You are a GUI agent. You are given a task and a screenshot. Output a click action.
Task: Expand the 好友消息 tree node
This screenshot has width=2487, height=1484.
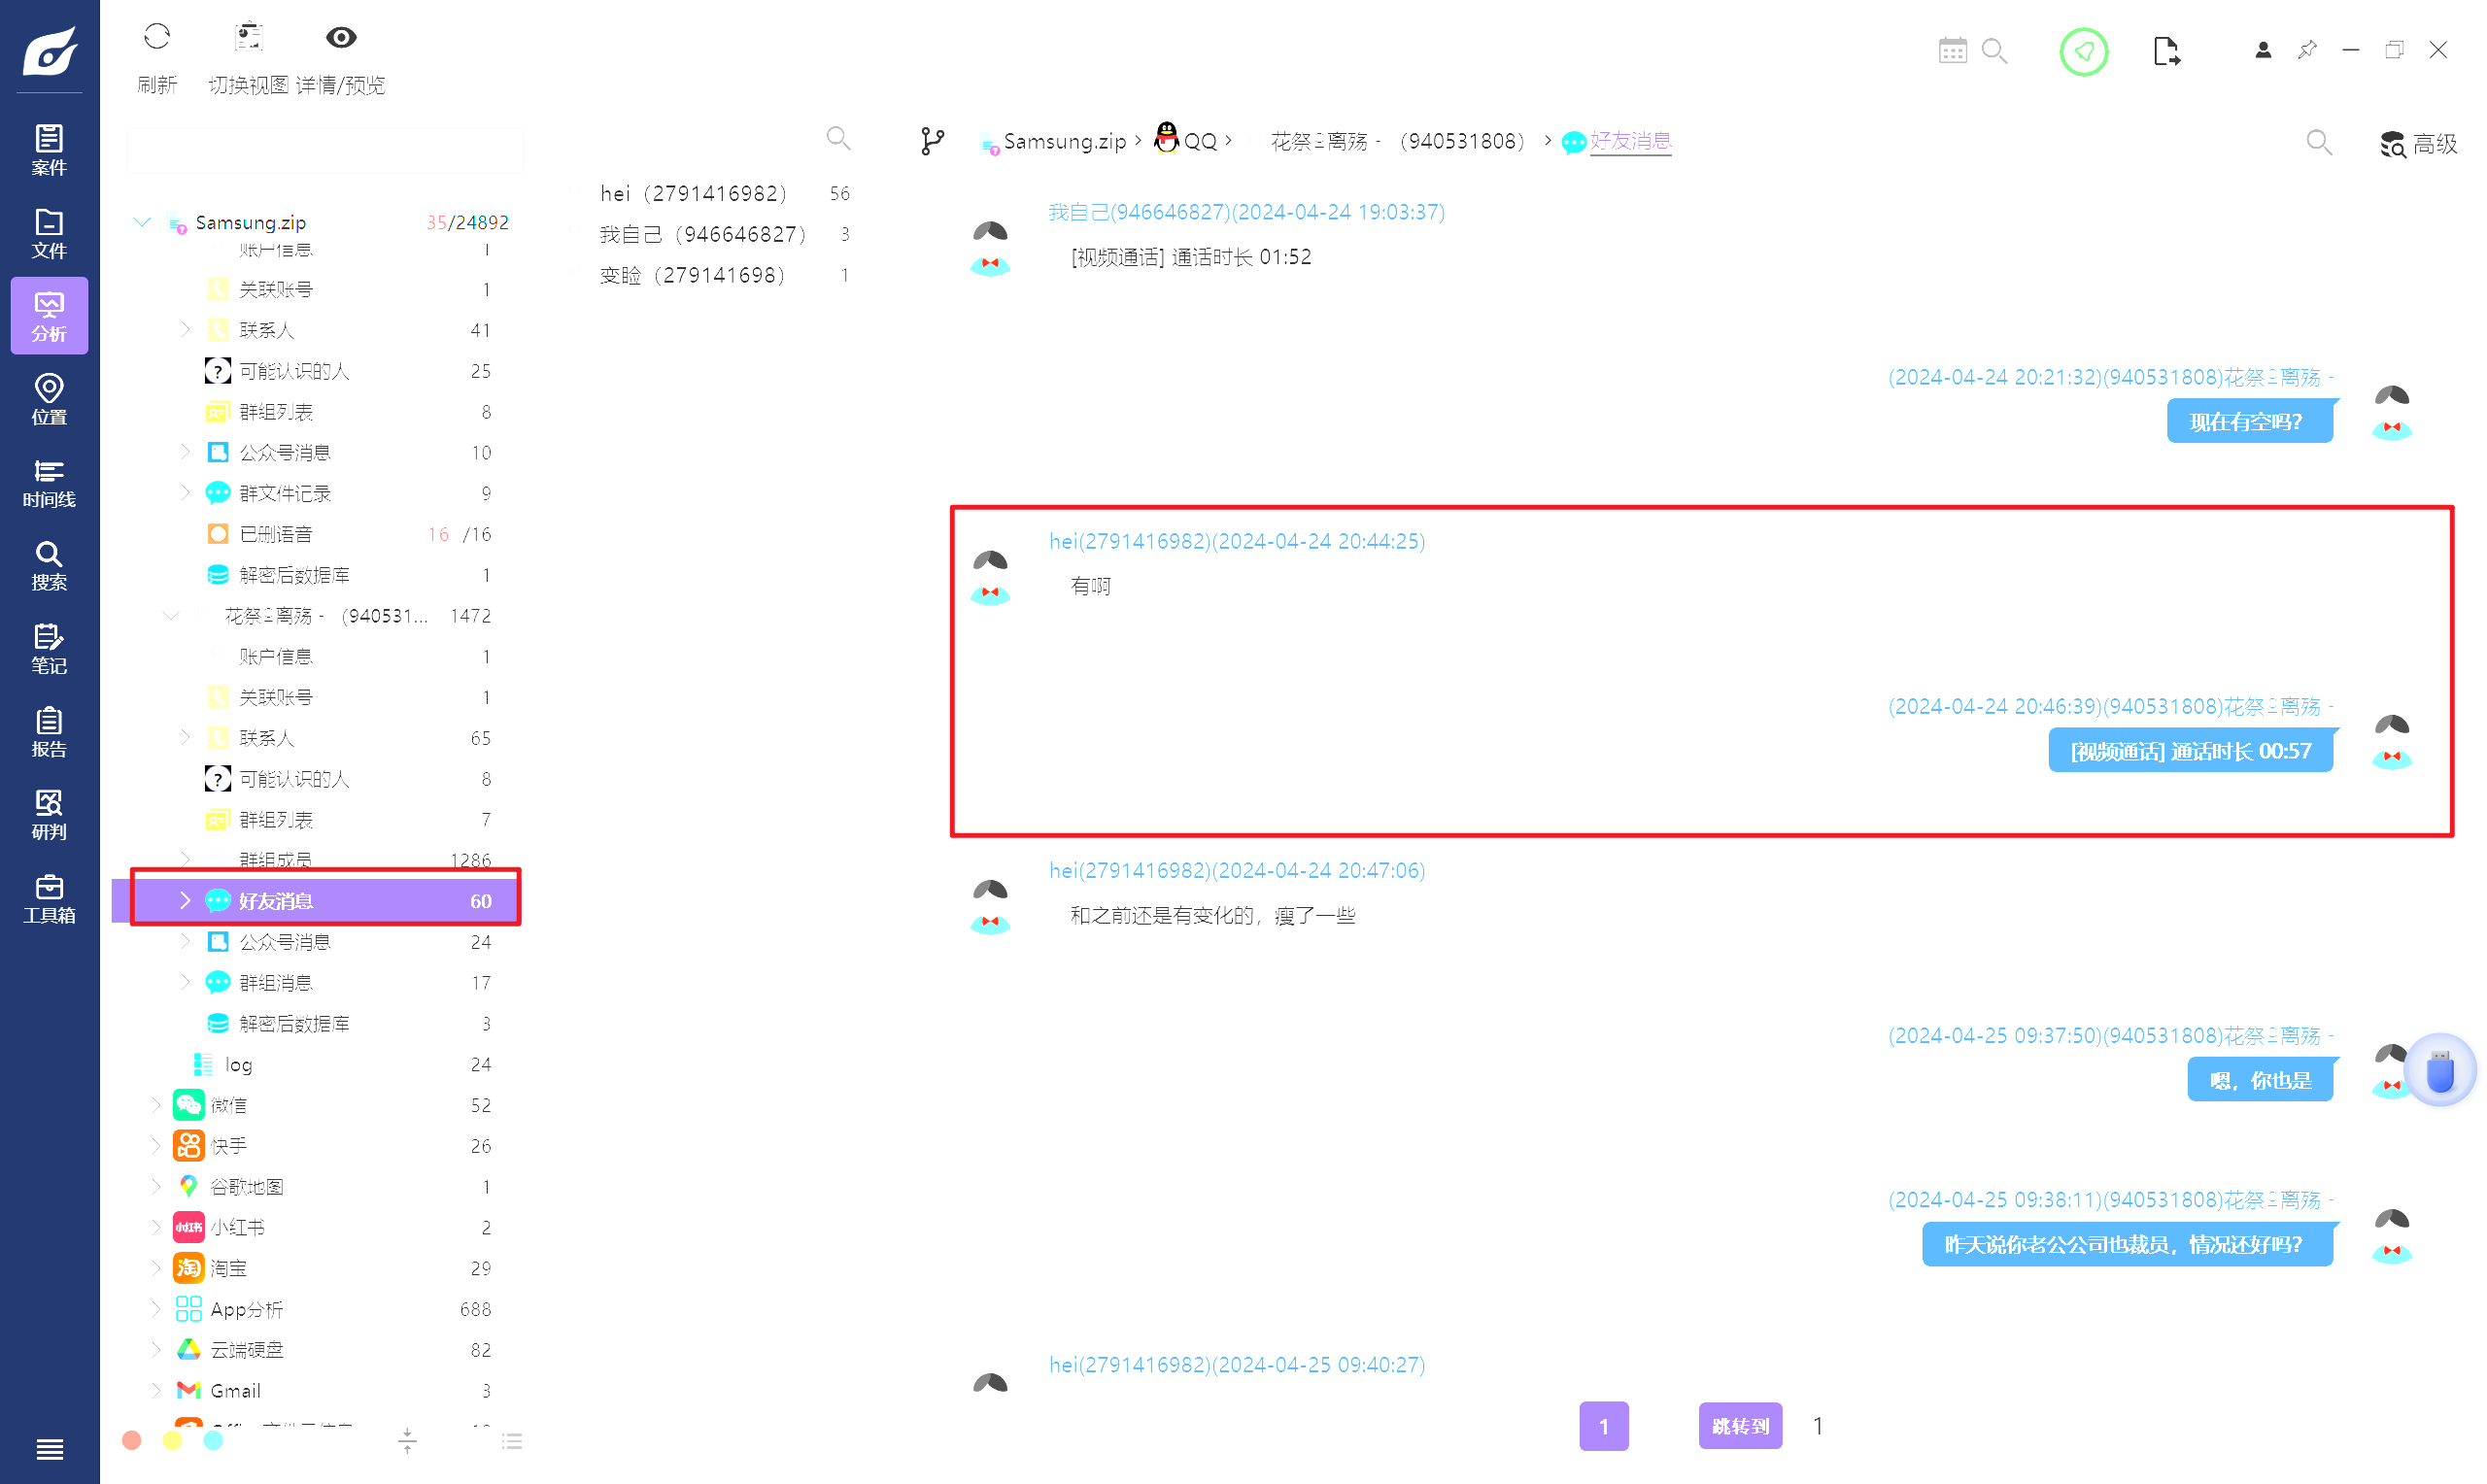[185, 900]
